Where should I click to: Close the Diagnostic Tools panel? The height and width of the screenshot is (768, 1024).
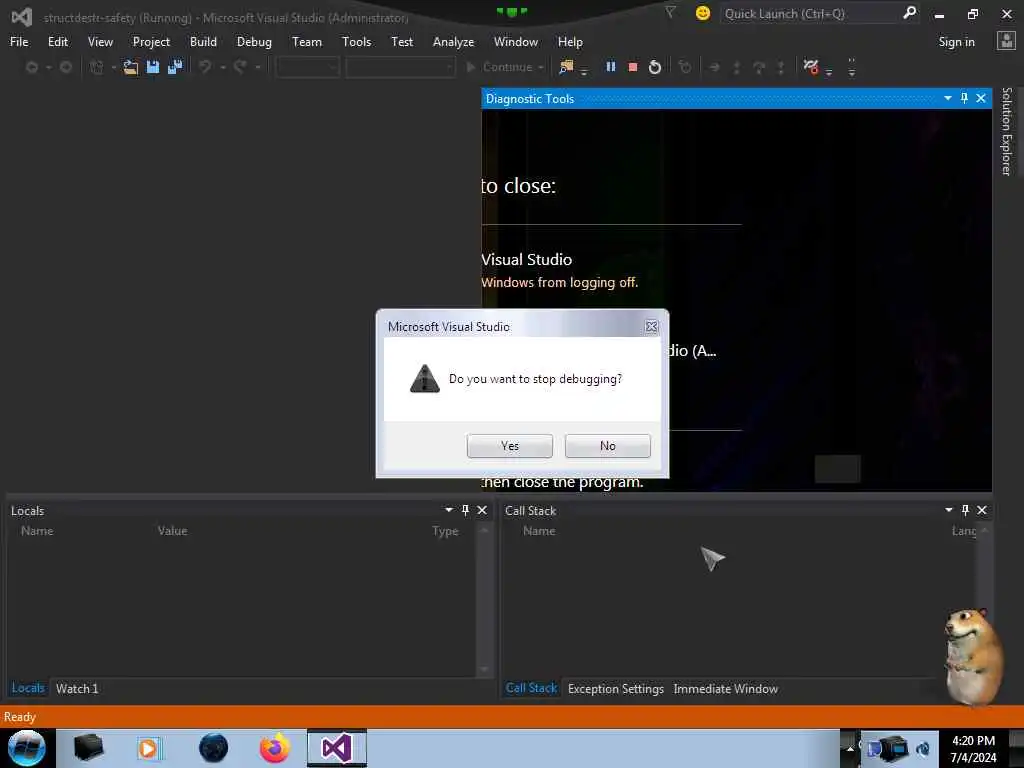(x=981, y=98)
